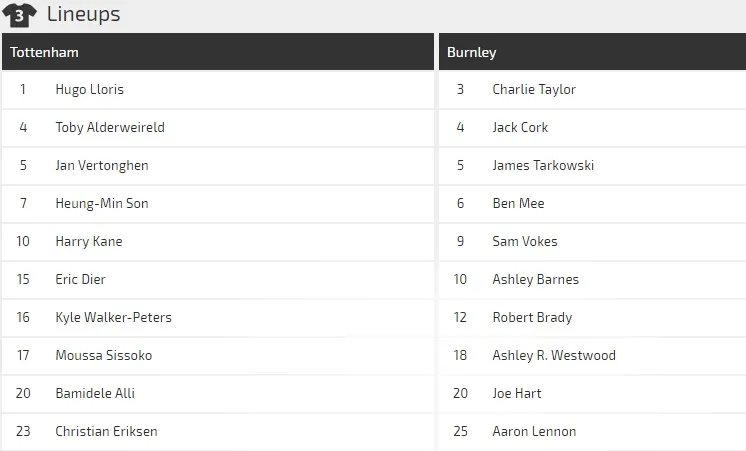The image size is (746, 451).
Task: Select James Tarkowski player entry
Action: 543,166
